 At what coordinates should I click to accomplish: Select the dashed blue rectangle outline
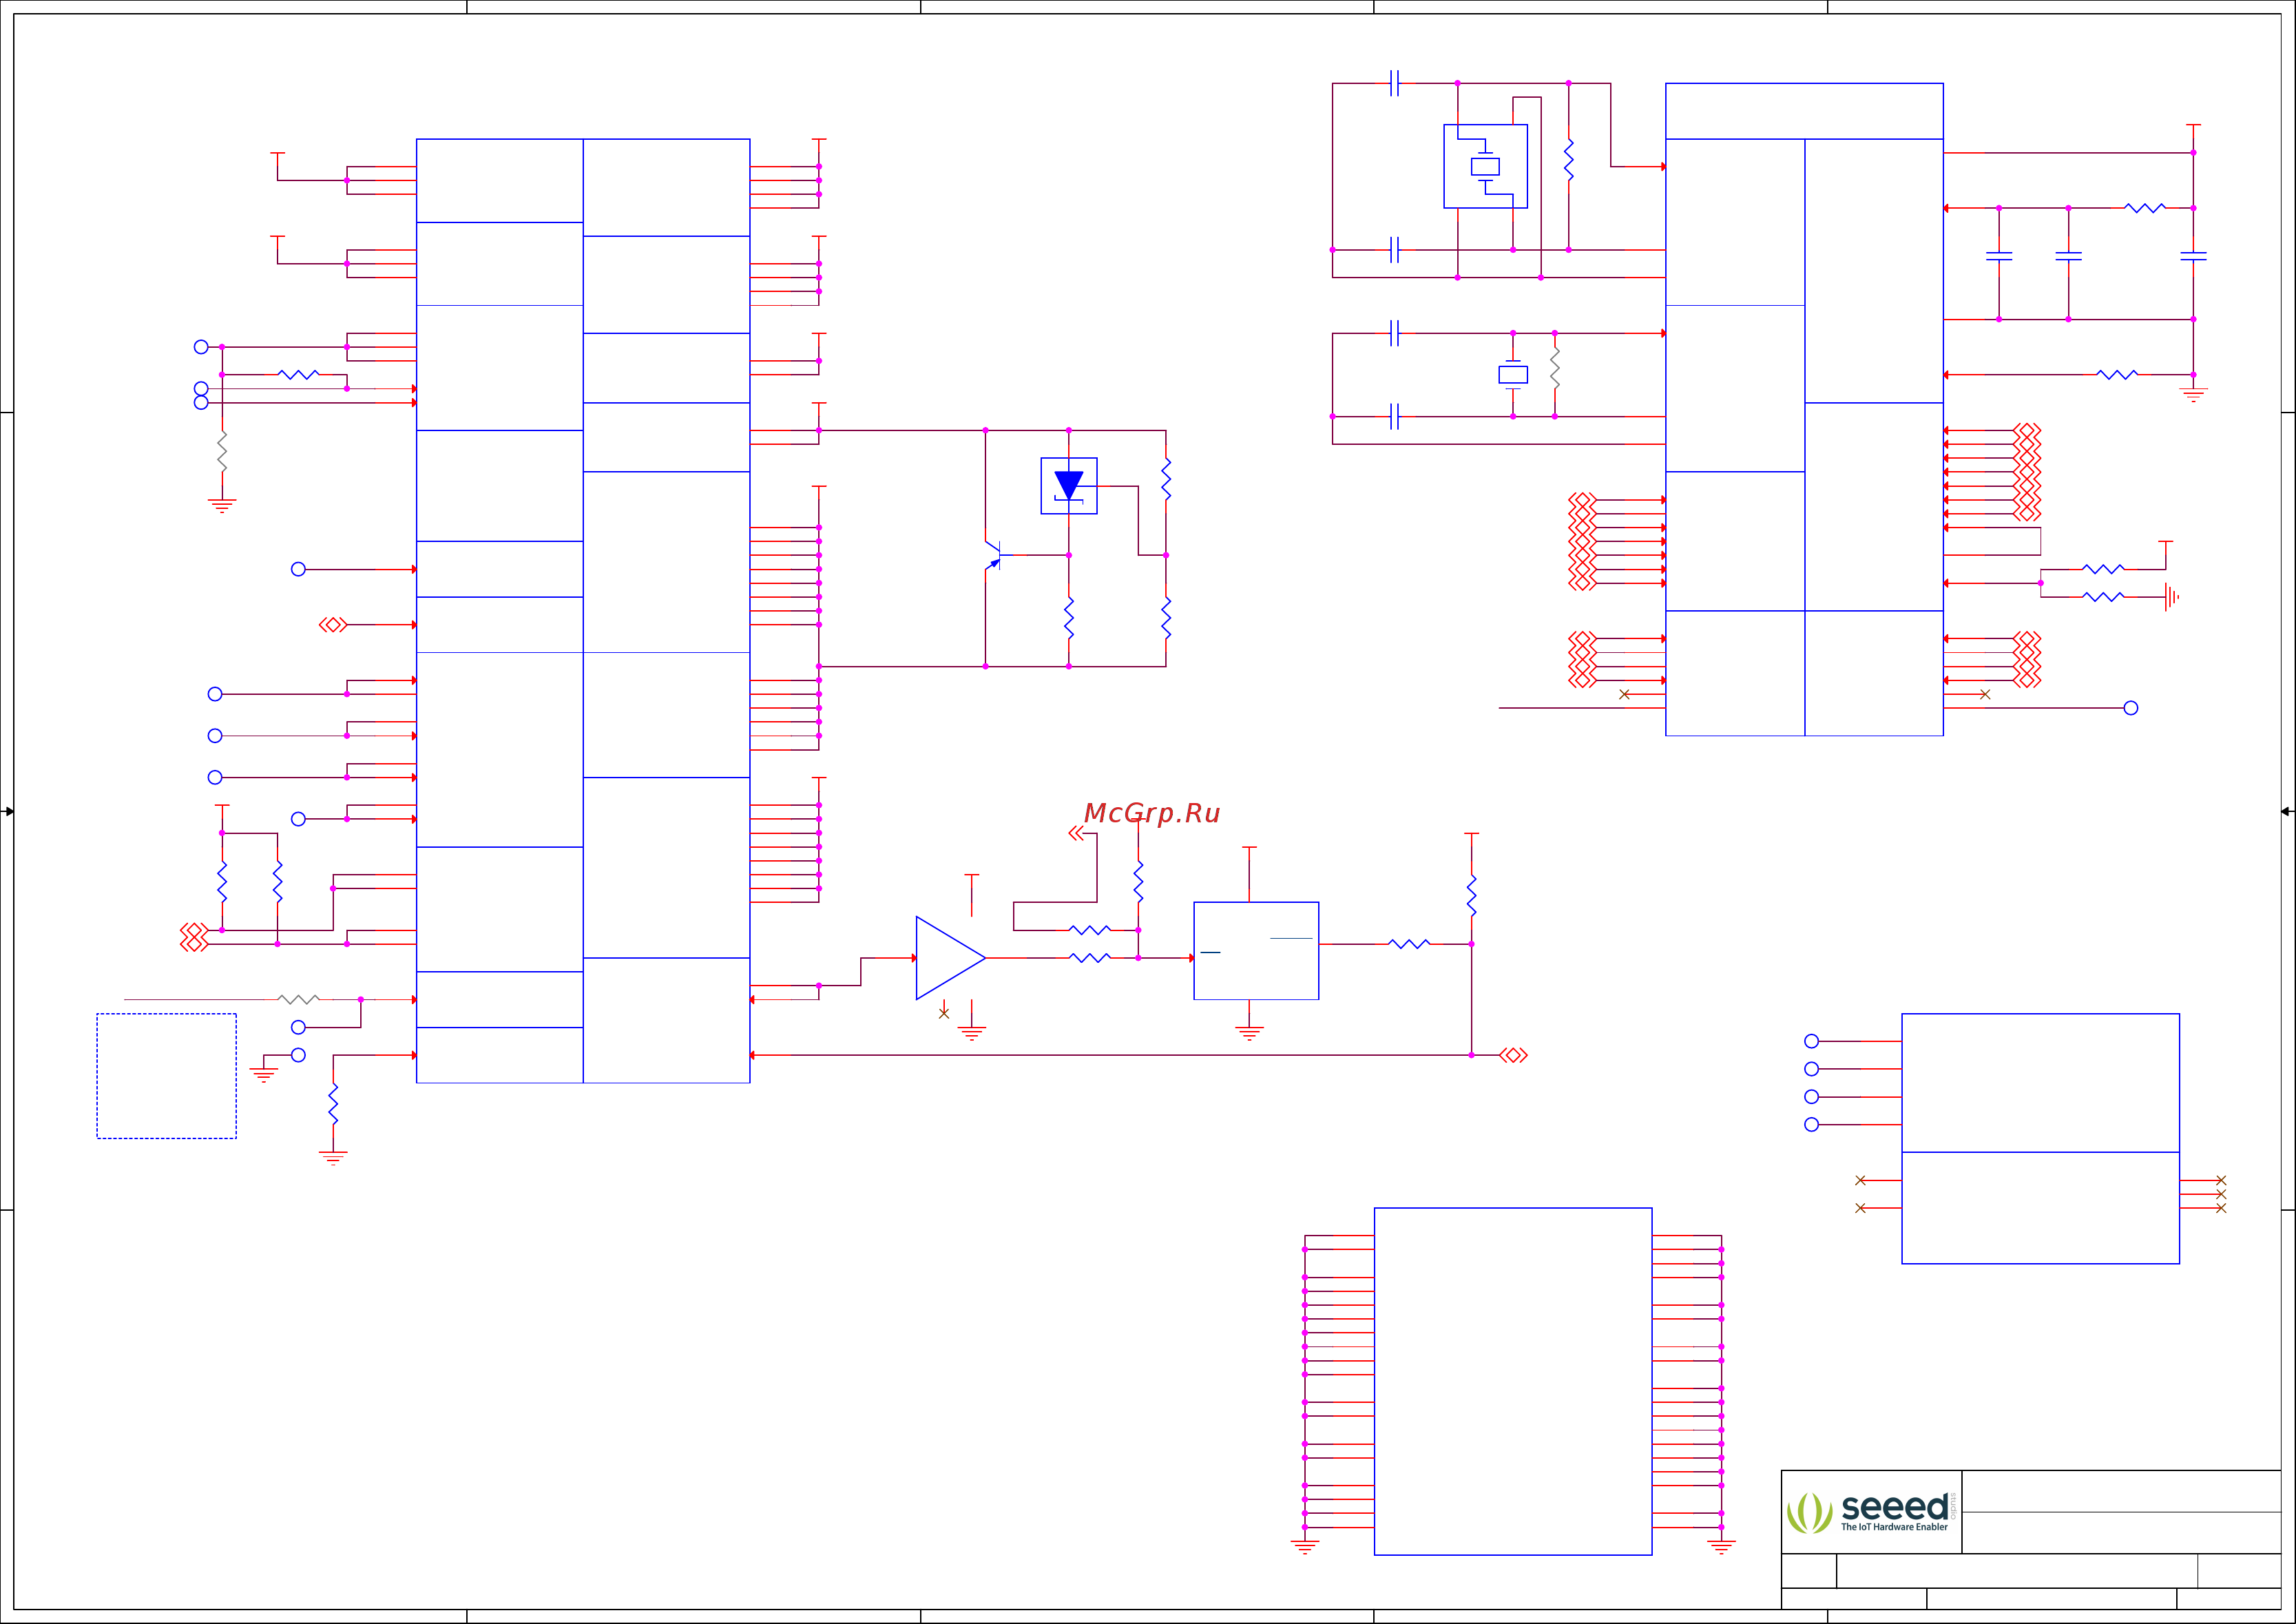166,1076
